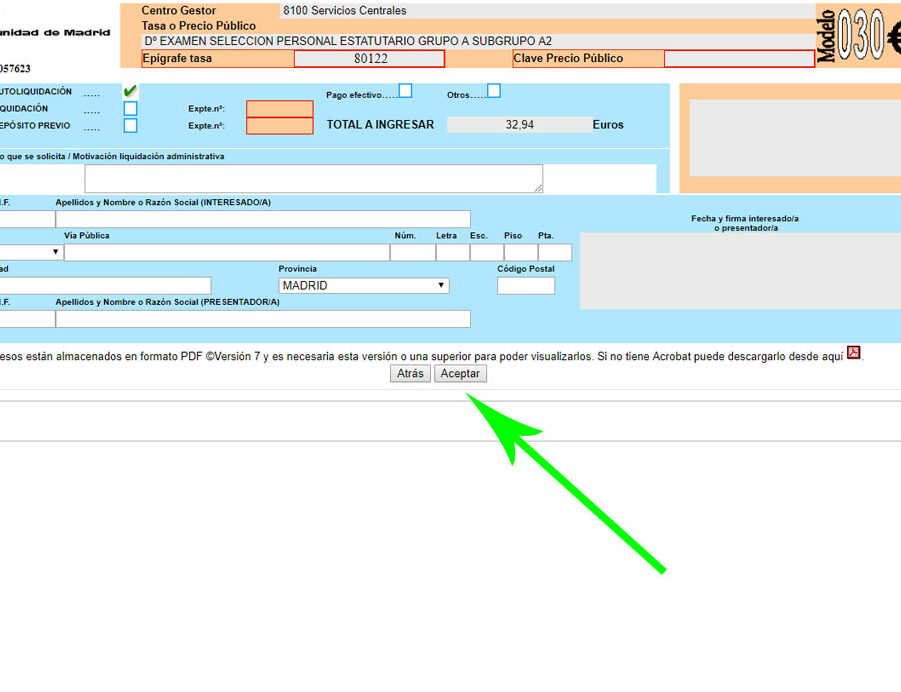The image size is (901, 692).
Task: Click the Núm. street number field
Action: click(410, 252)
